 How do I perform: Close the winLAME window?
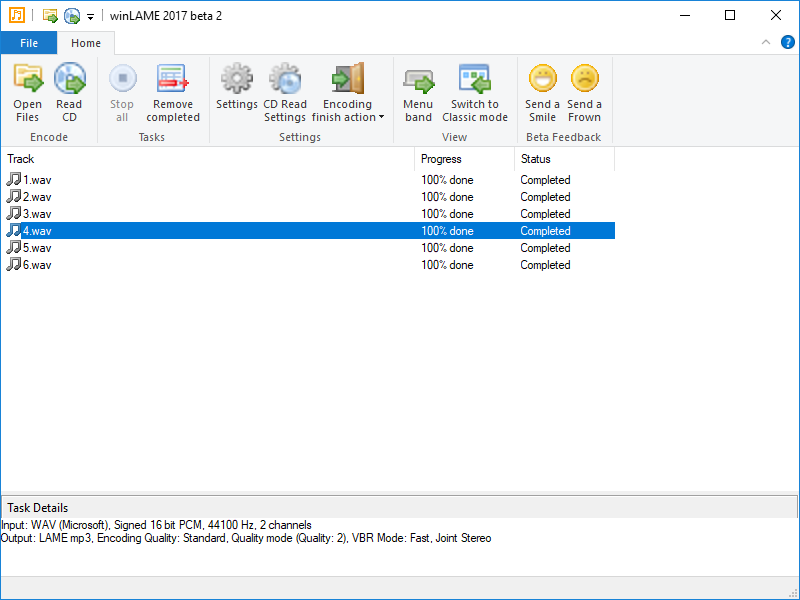click(776, 15)
